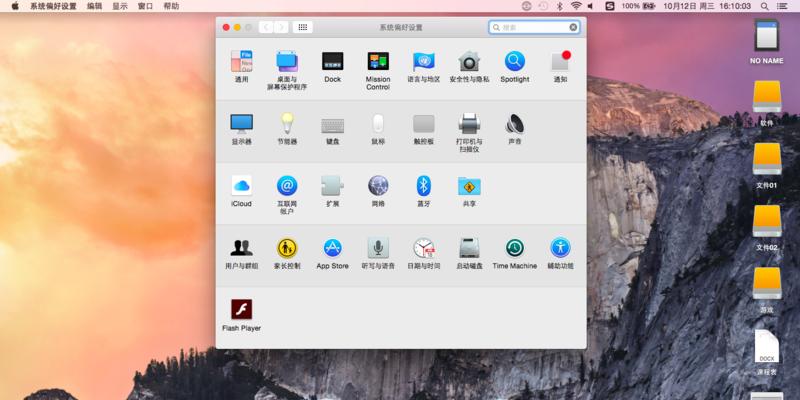The width and height of the screenshot is (800, 400).
Task: Click the back navigation arrow
Action: point(266,27)
